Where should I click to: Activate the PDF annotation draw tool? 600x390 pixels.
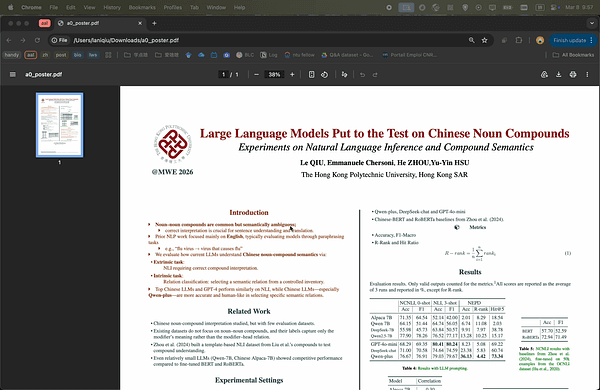coord(344,75)
